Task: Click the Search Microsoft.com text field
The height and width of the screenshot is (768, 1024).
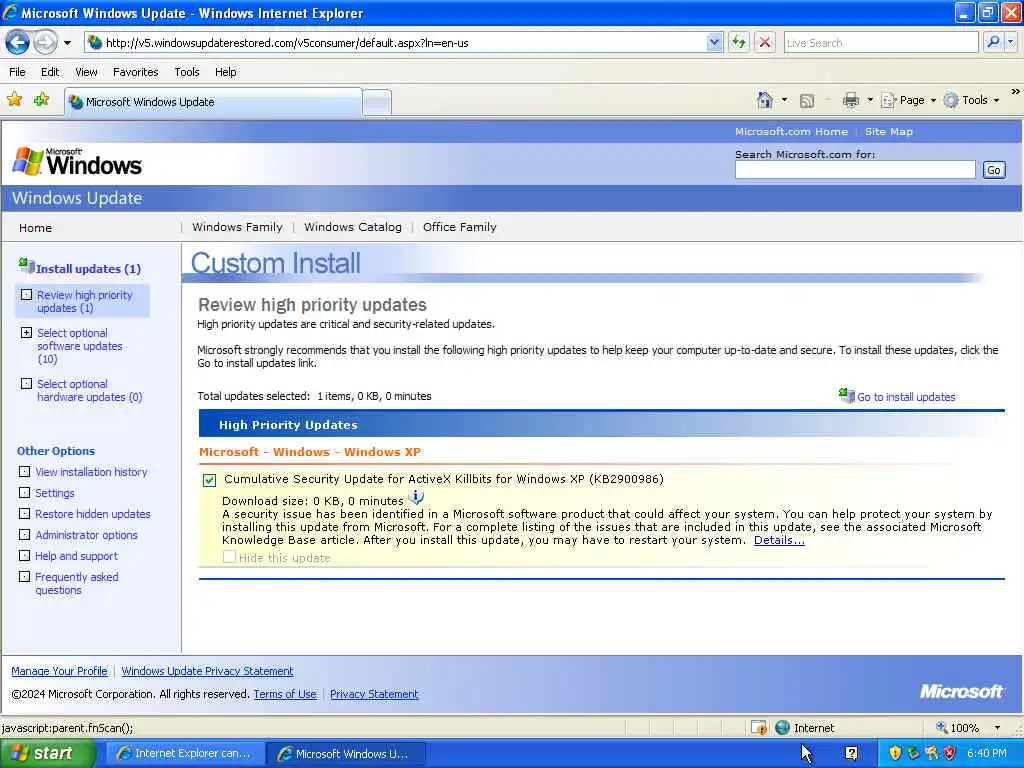Action: (855, 170)
